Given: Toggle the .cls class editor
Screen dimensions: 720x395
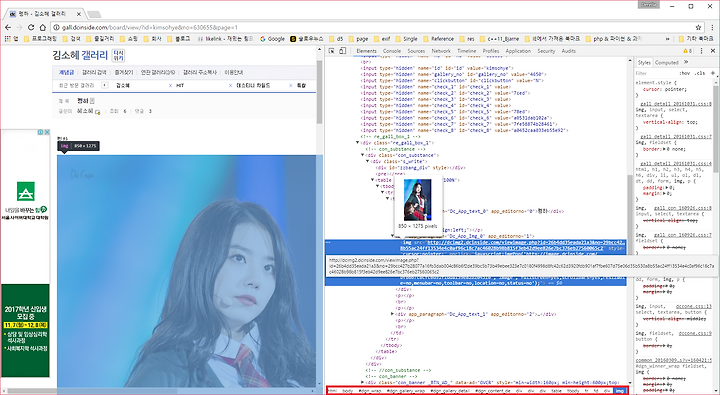Looking at the screenshot, I should 700,73.
